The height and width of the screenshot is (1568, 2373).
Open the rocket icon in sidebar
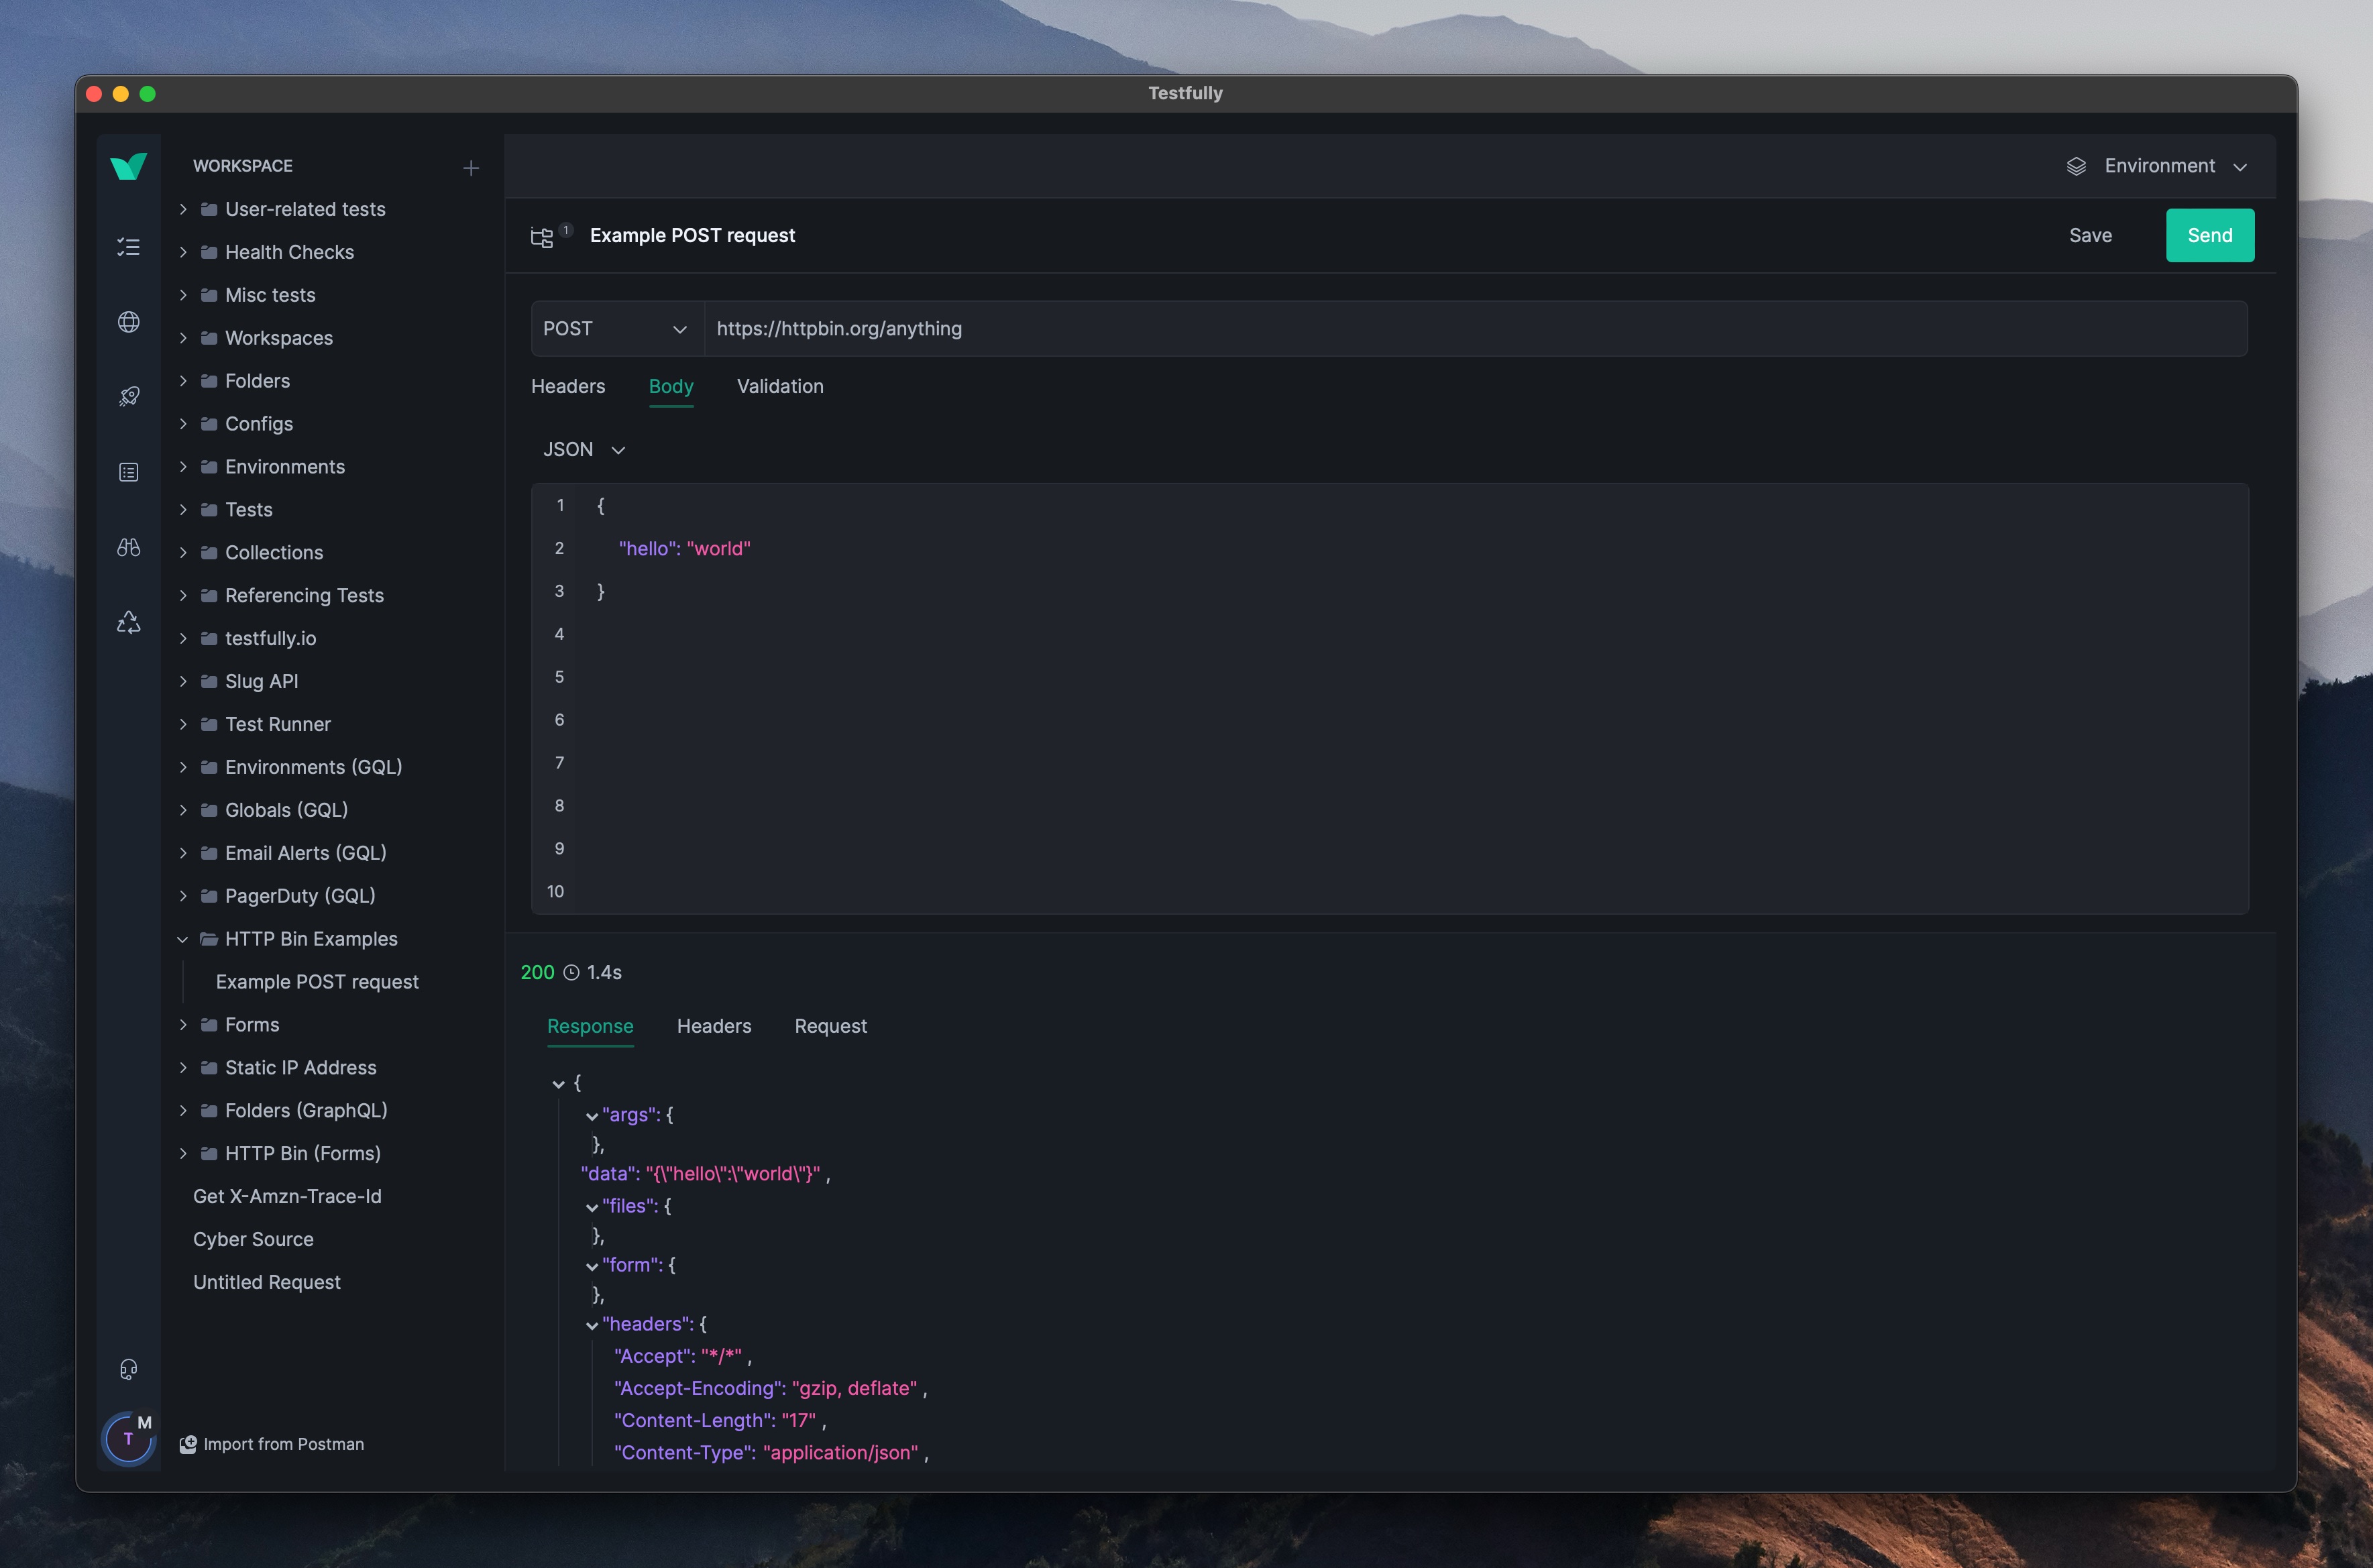(x=128, y=397)
